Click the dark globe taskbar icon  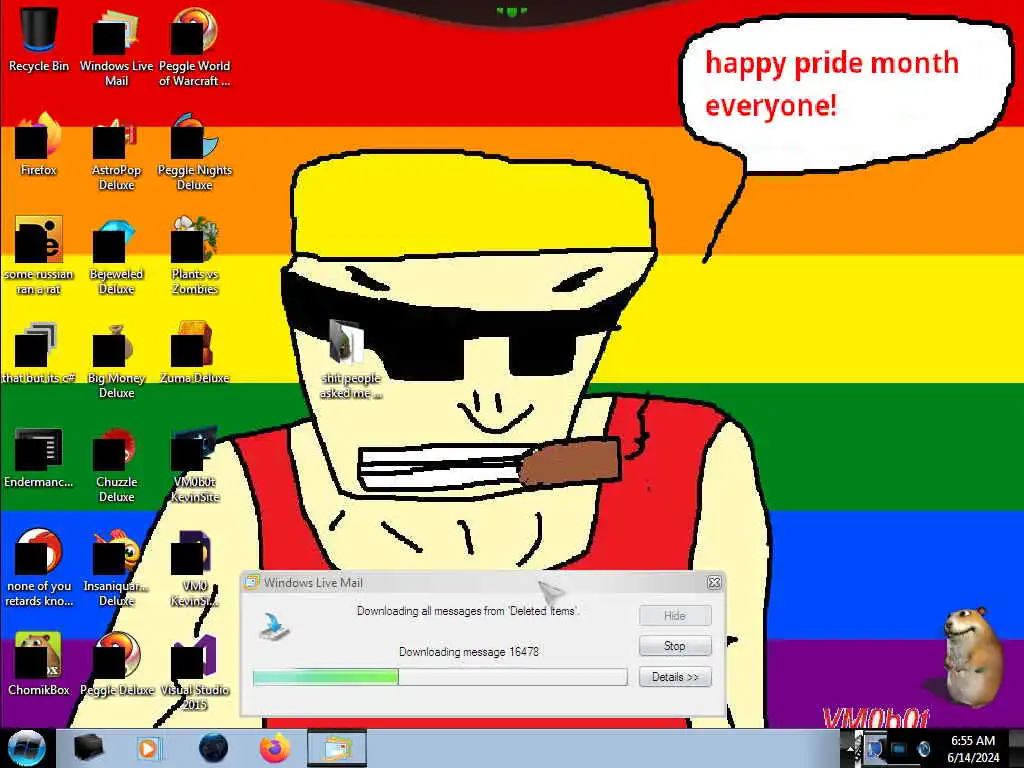coord(213,748)
